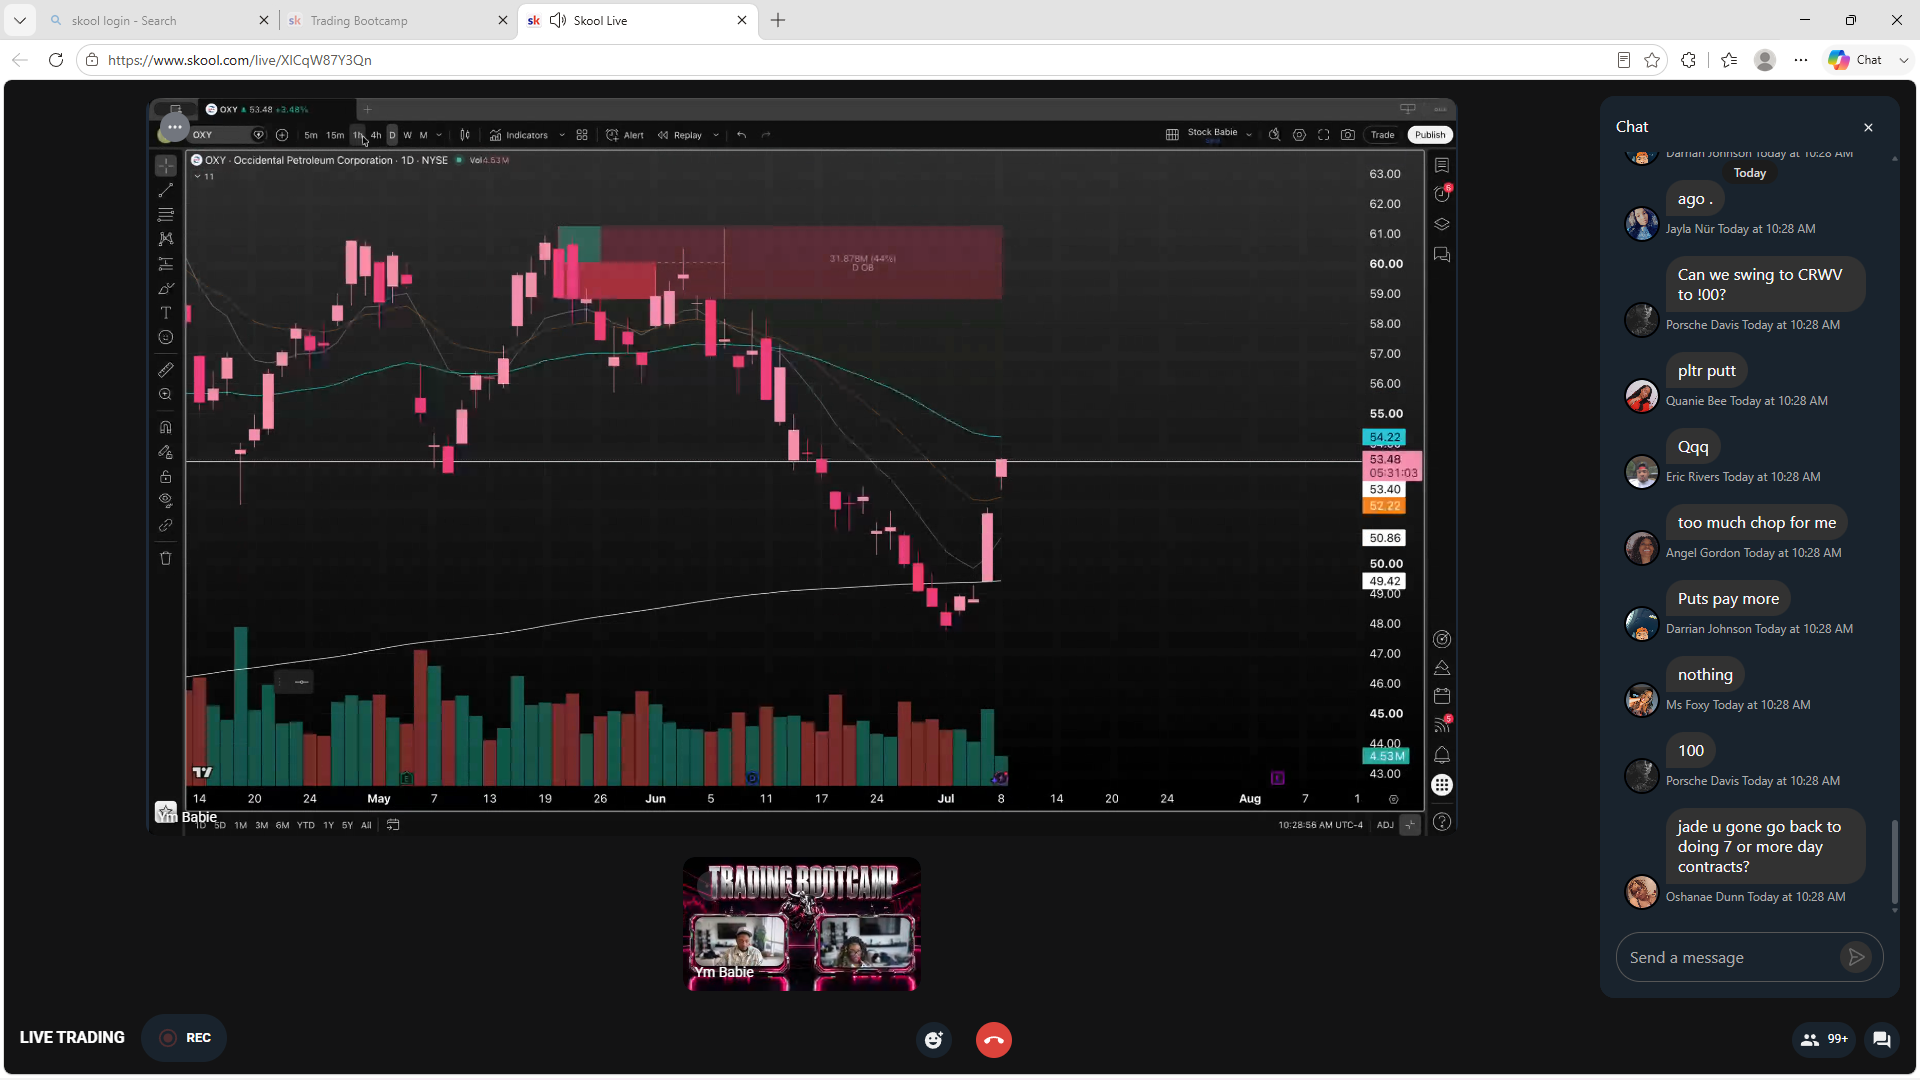Open the browser tab search dropdown
Viewport: 1920px width, 1080px height.
[x=20, y=20]
